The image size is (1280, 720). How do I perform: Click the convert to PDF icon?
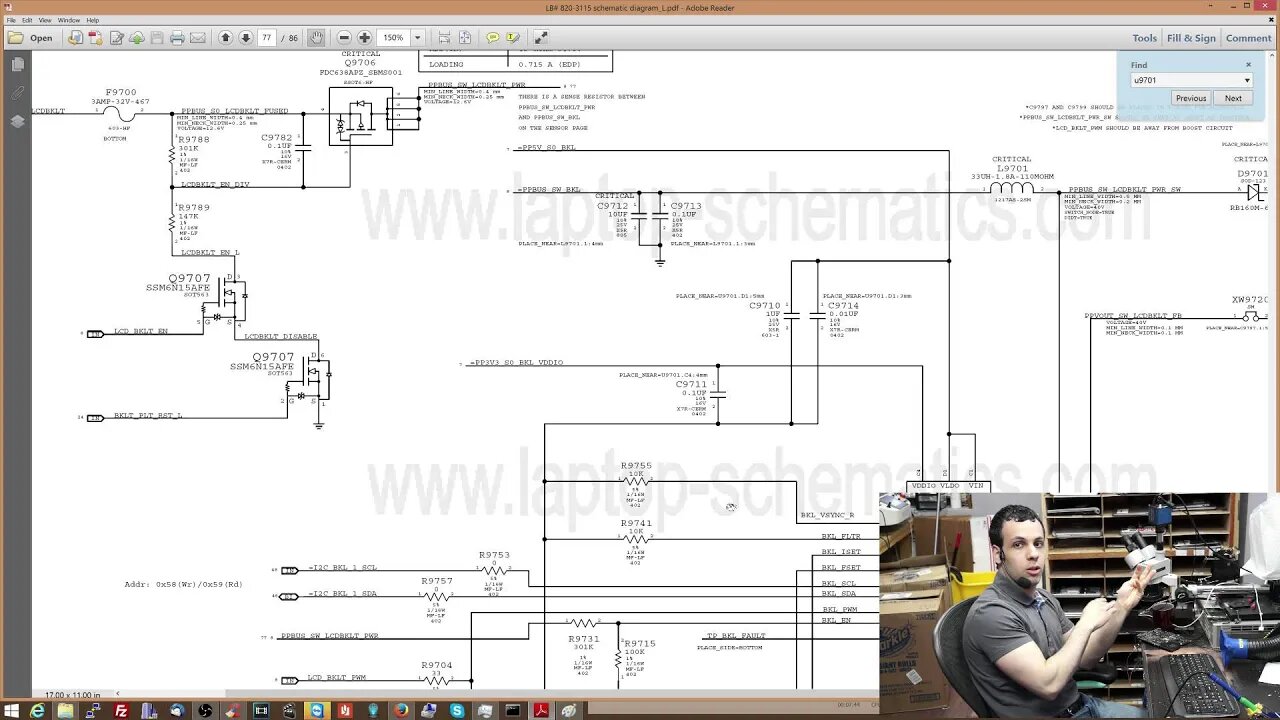click(75, 38)
